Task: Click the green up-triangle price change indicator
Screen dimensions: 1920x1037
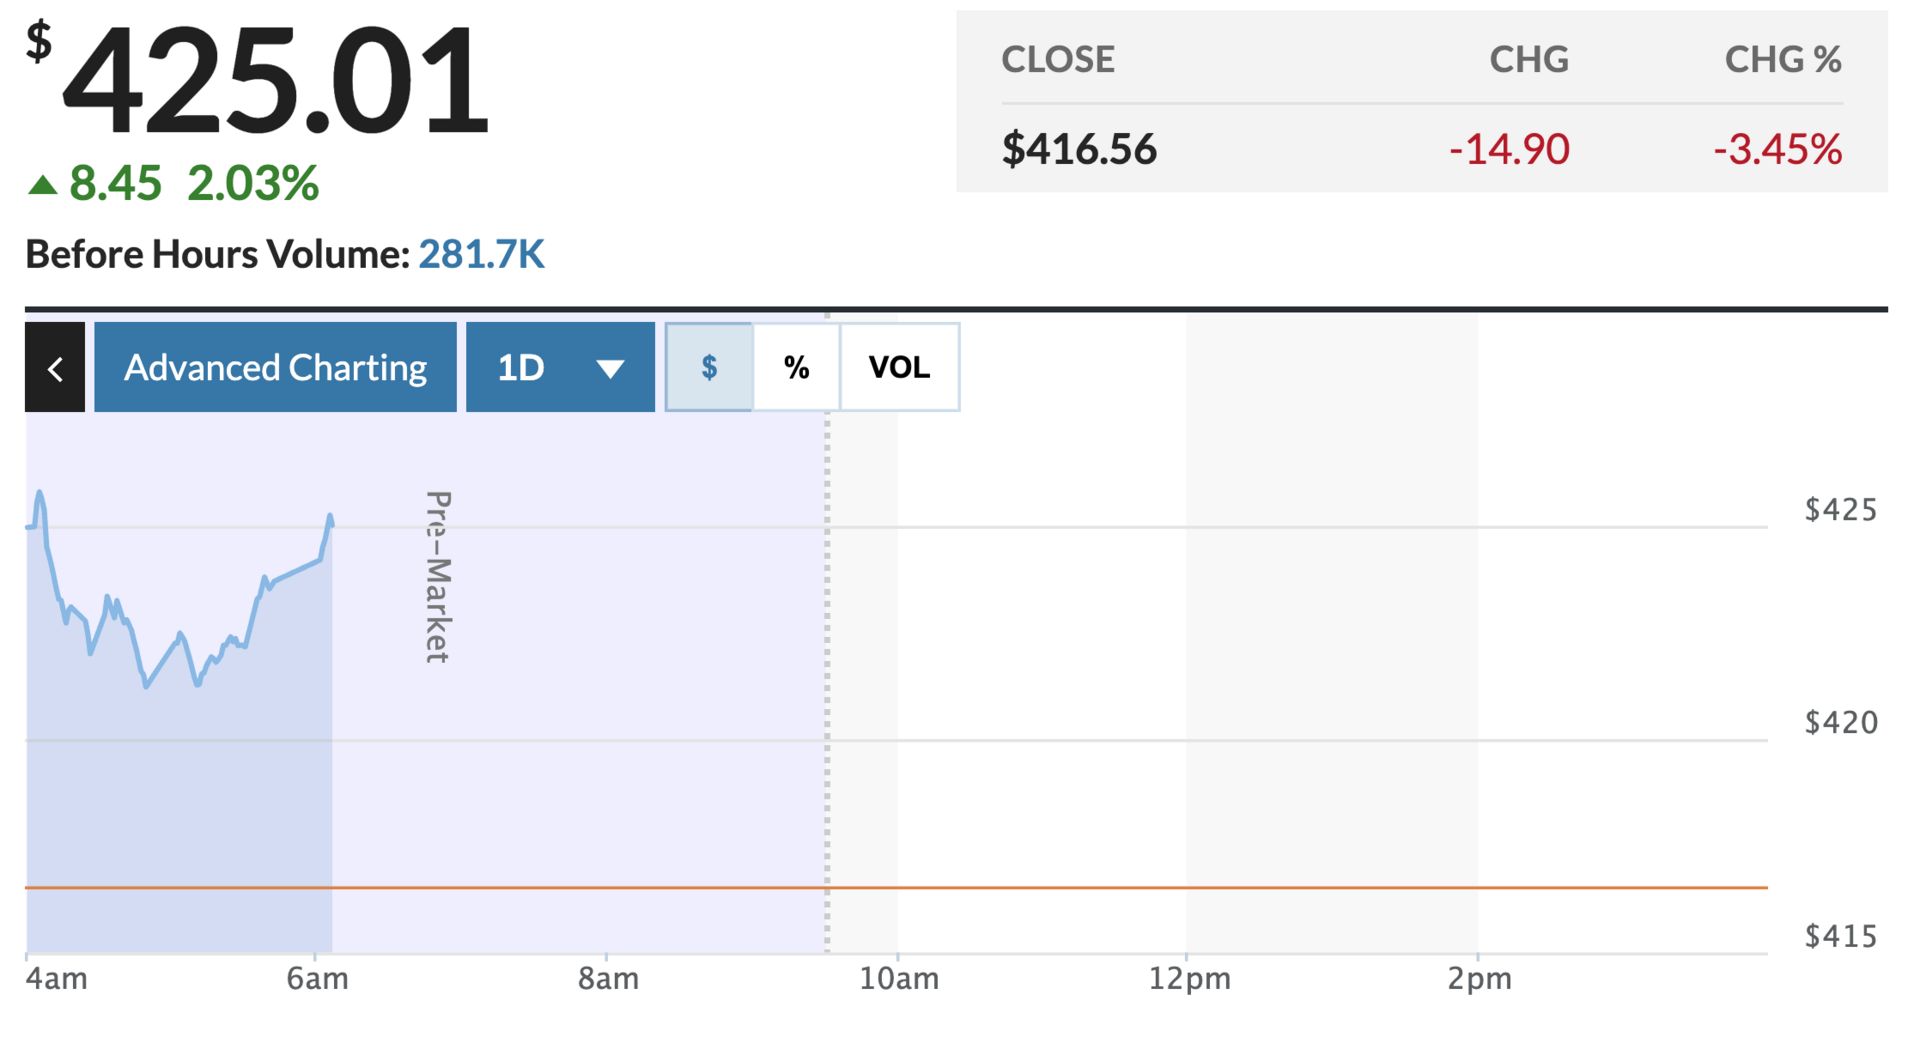Action: click(42, 185)
